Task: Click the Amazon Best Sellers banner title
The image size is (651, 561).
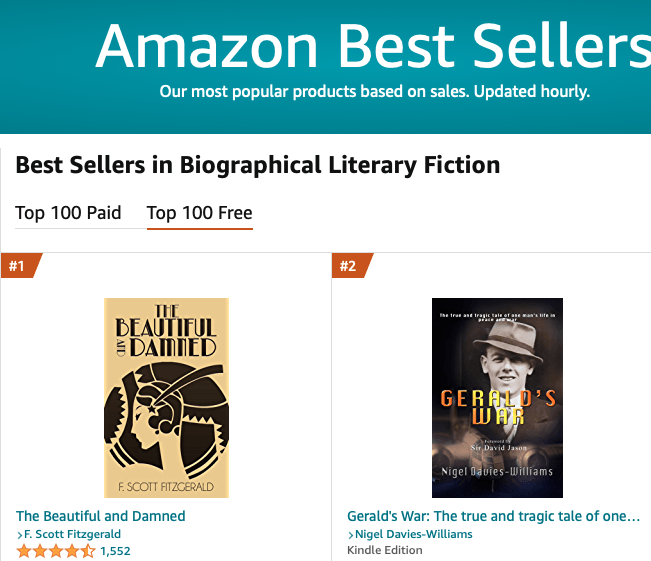Action: click(x=373, y=46)
